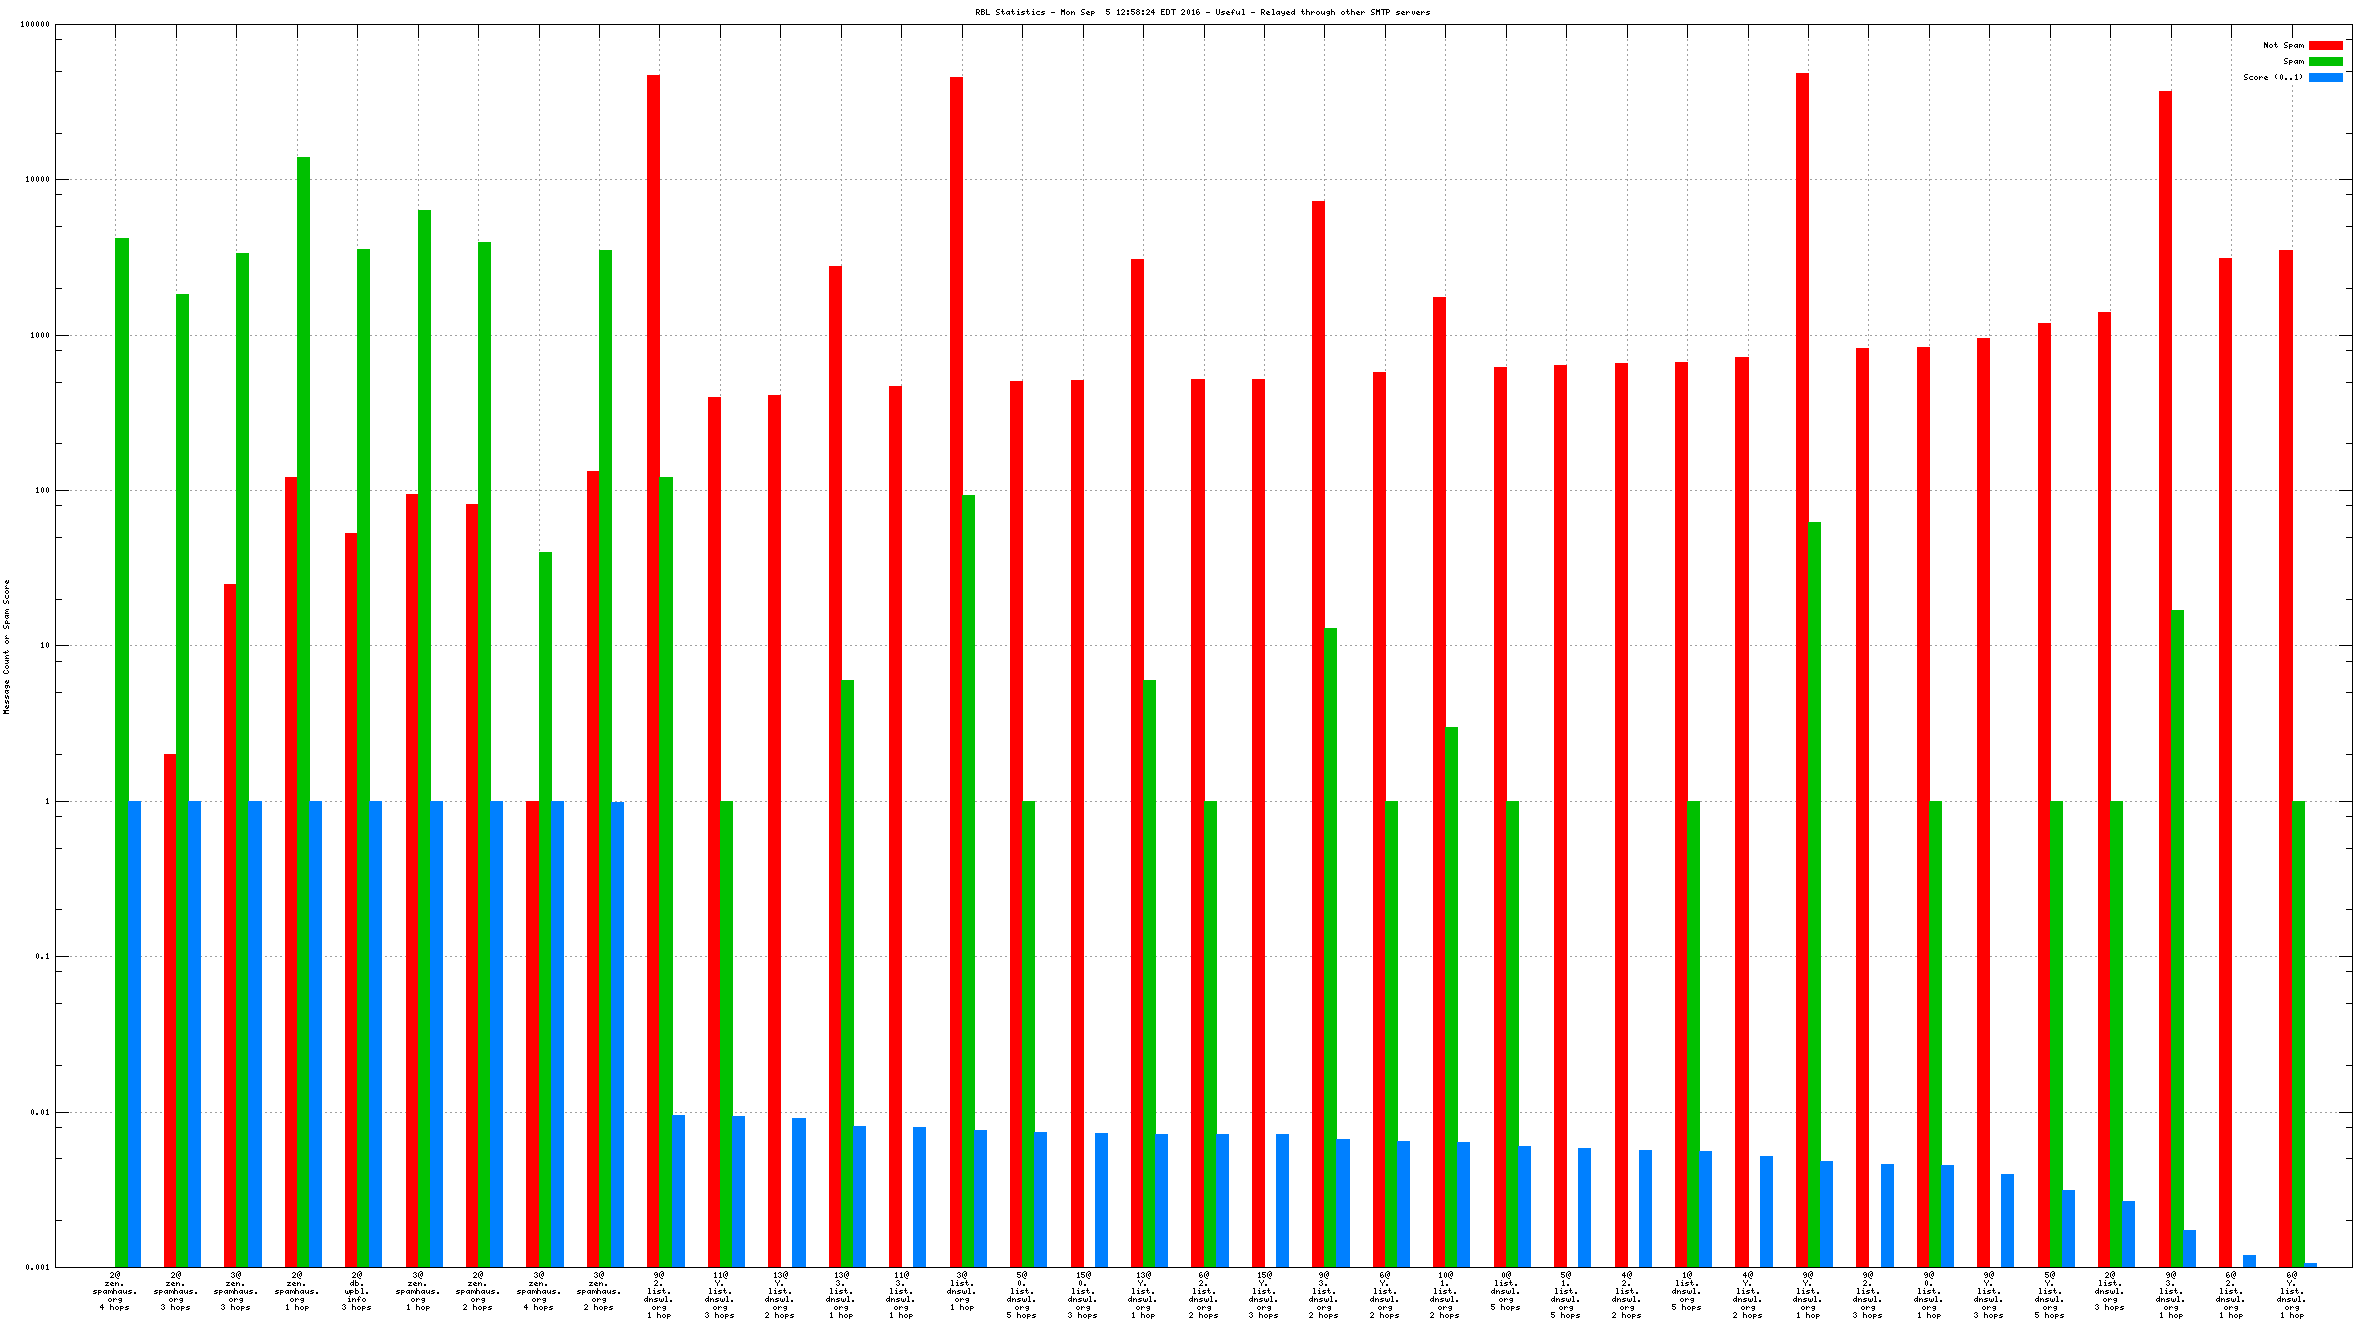Click the 'Score (0..1)' legend label
This screenshot has width=2368, height=1332.
click(x=2272, y=77)
